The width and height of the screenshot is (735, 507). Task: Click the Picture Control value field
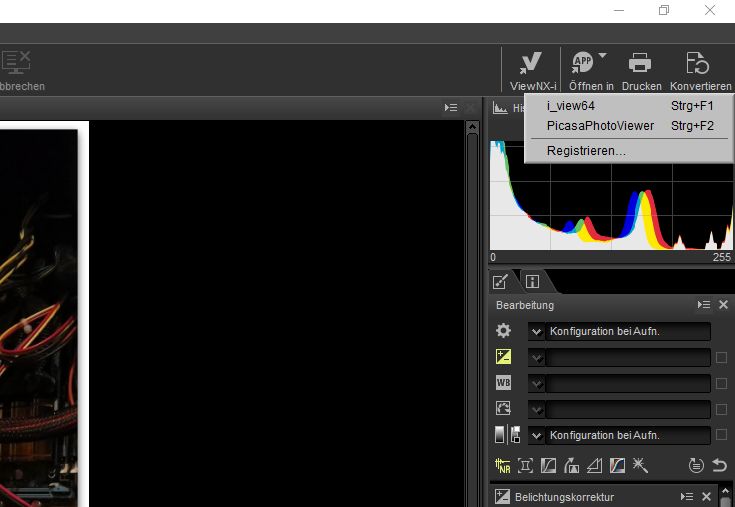628,410
